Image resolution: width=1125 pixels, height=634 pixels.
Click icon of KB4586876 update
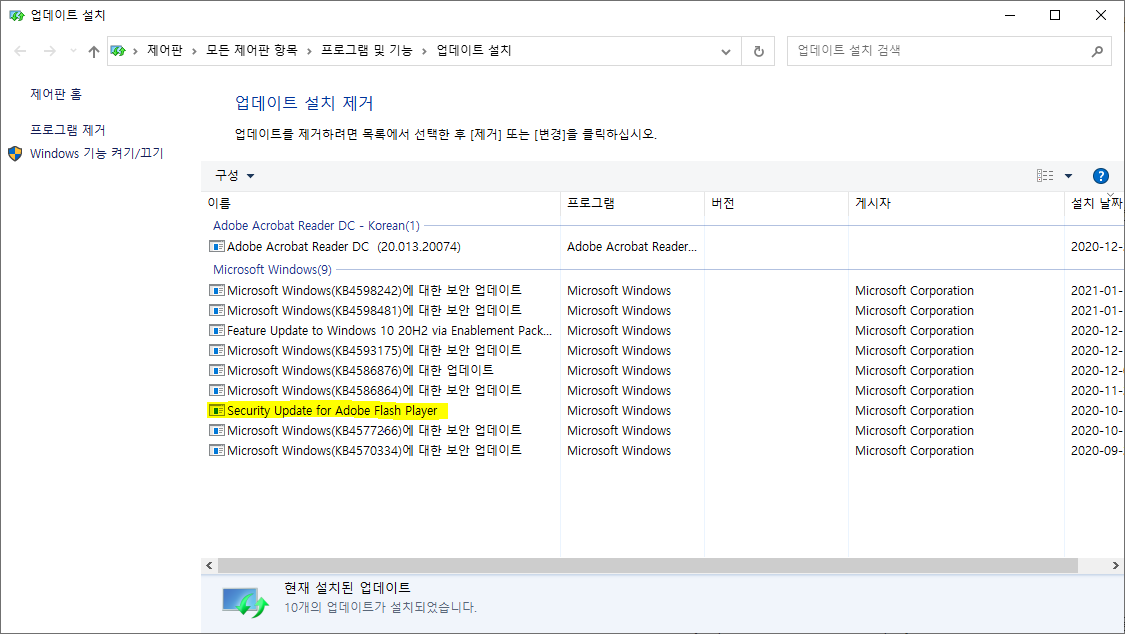pos(216,371)
